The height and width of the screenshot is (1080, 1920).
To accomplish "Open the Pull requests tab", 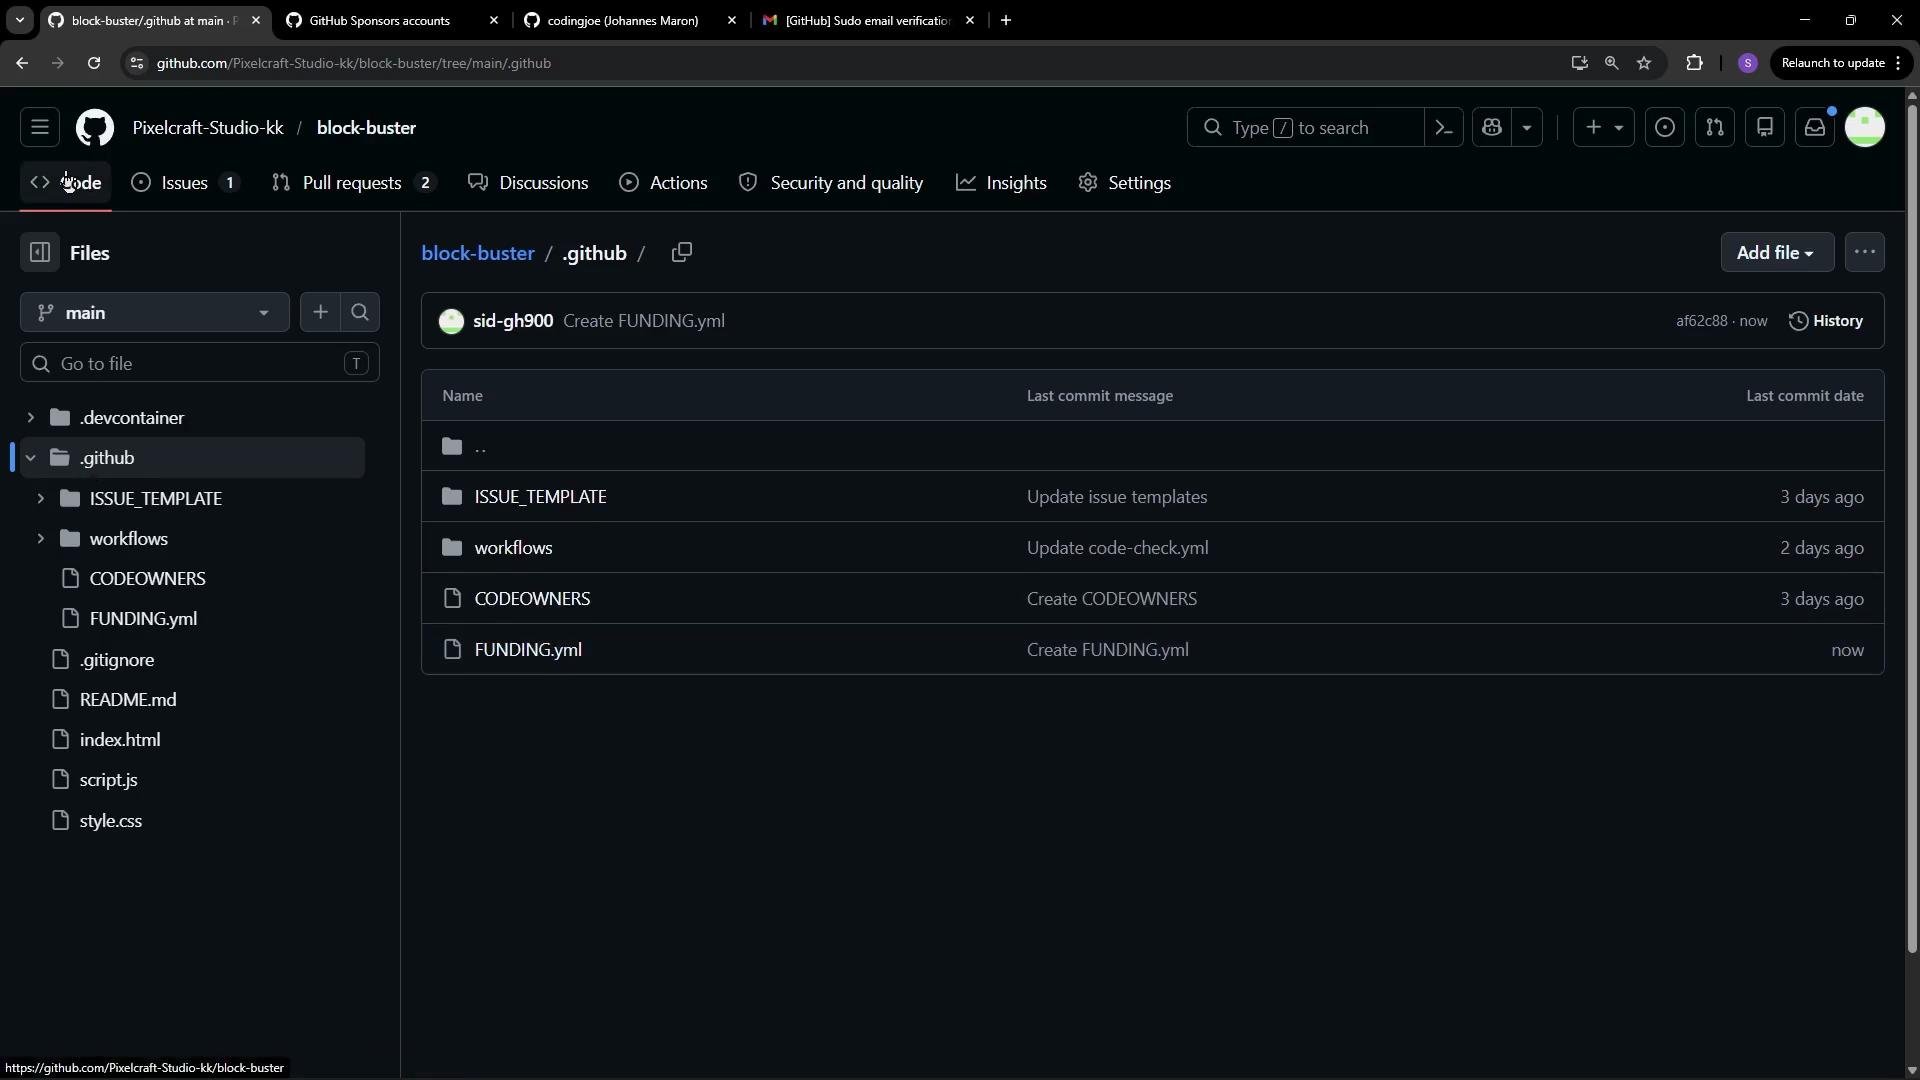I will (x=354, y=183).
